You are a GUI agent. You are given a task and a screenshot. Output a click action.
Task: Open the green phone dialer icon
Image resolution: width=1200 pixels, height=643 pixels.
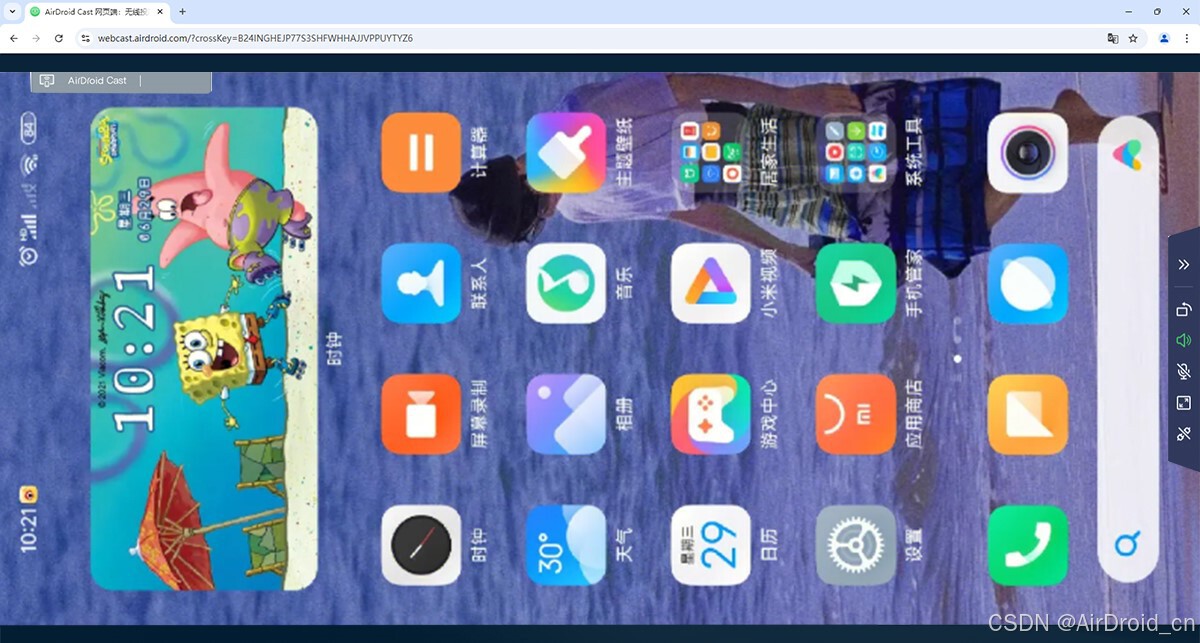coord(1028,545)
